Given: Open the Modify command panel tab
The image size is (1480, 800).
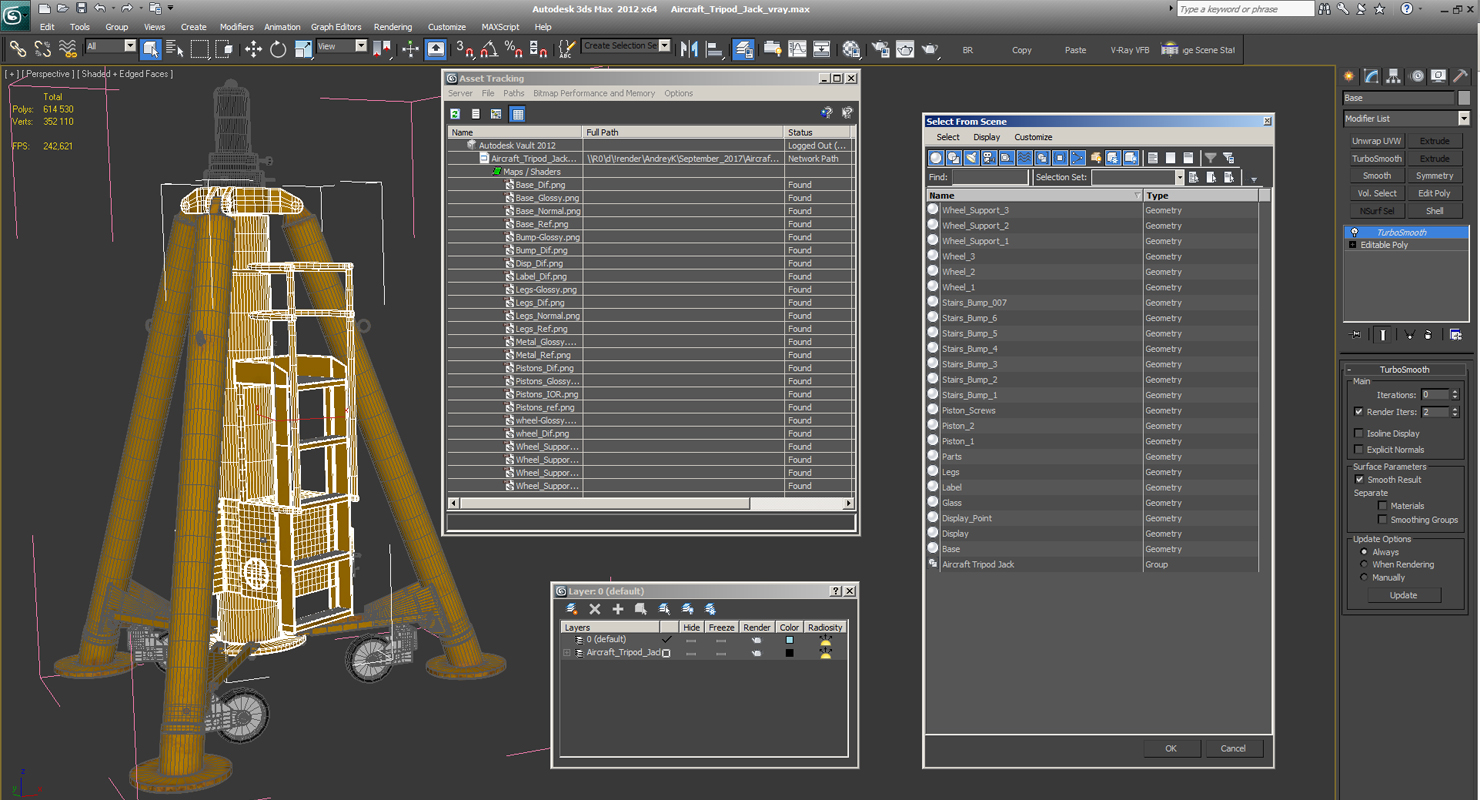Looking at the screenshot, I should point(1372,76).
